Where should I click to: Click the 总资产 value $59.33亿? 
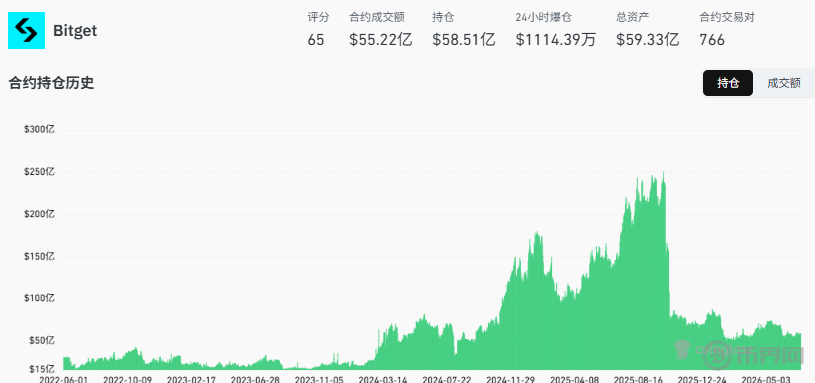point(648,40)
